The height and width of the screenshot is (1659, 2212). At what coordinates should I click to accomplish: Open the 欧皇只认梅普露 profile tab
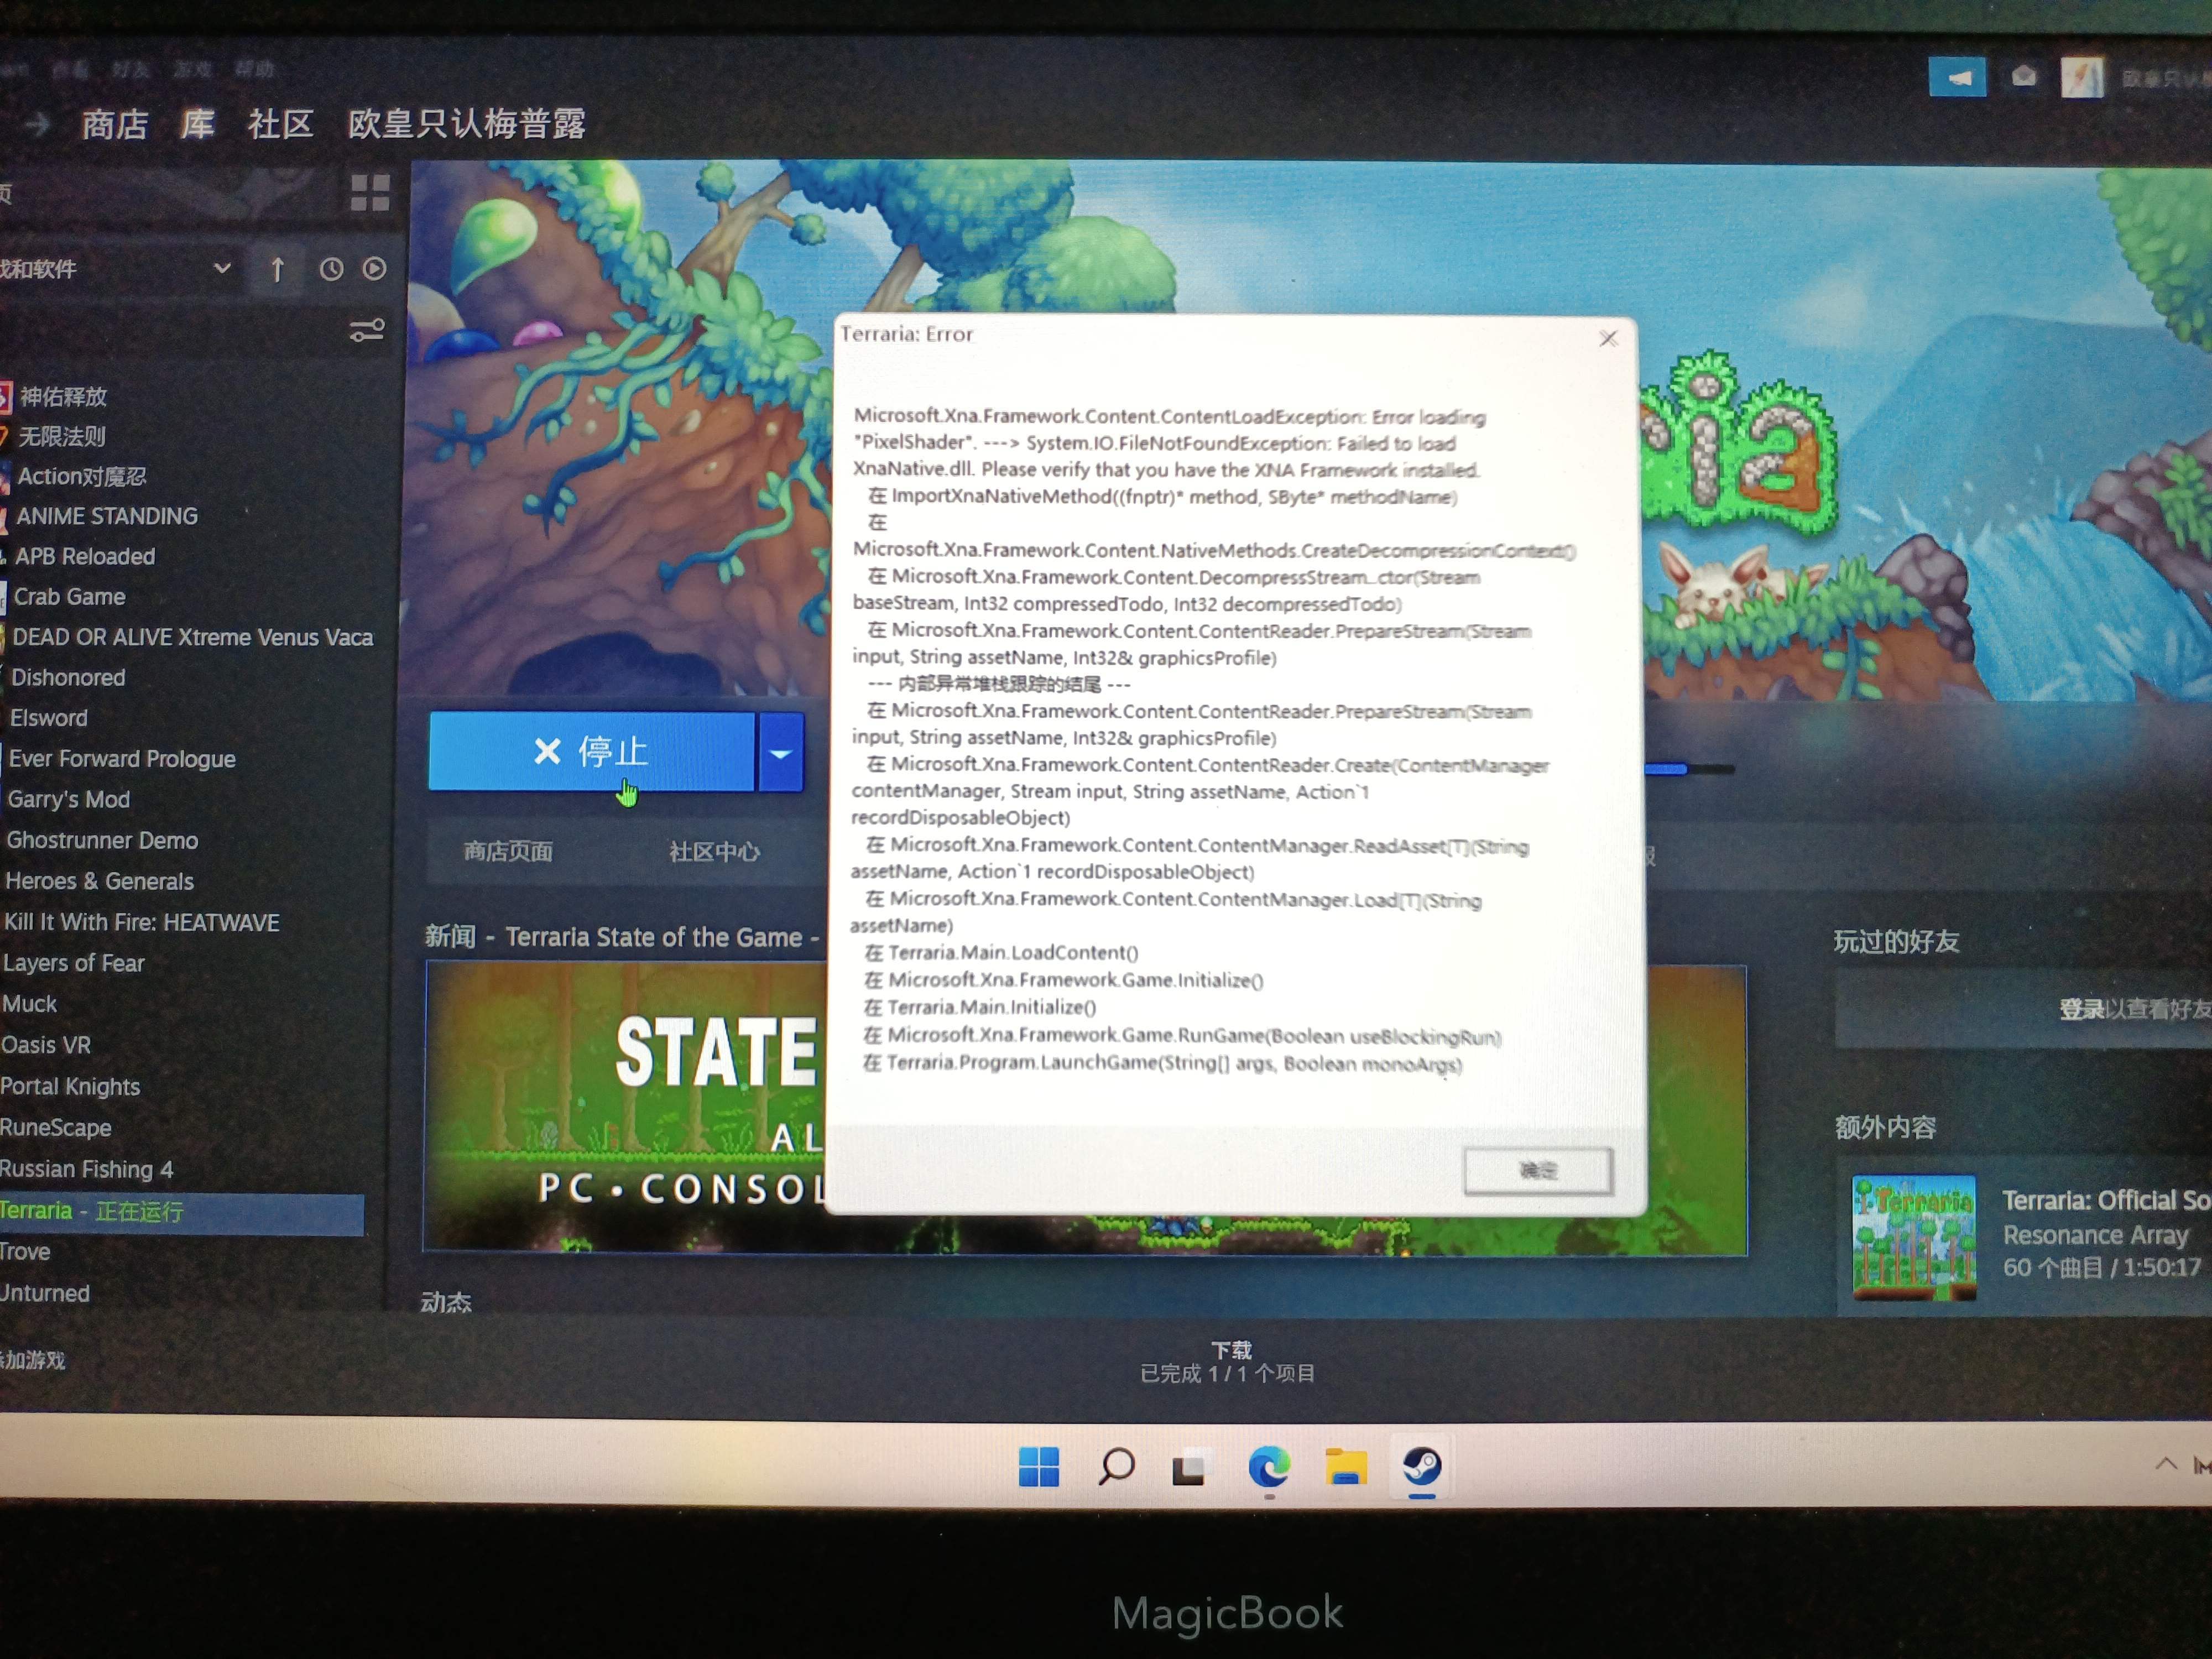point(466,124)
